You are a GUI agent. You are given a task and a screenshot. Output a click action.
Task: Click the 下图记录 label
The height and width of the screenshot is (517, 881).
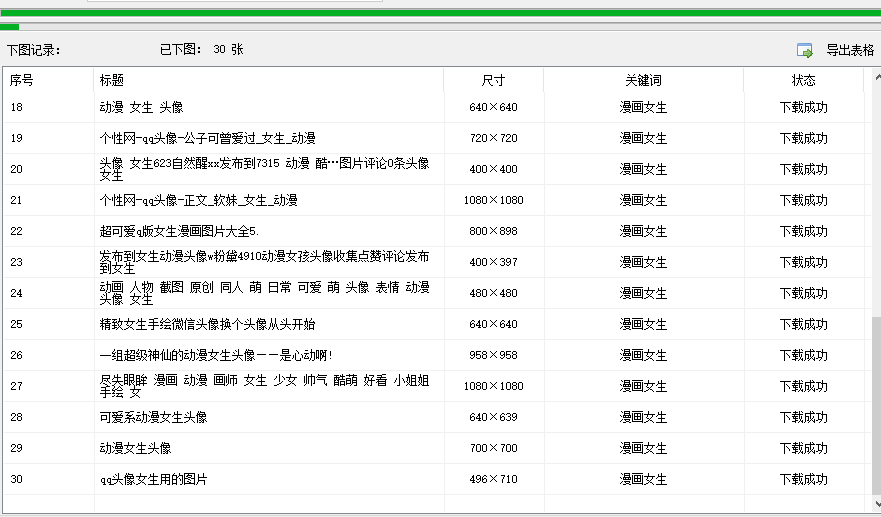(x=33, y=51)
